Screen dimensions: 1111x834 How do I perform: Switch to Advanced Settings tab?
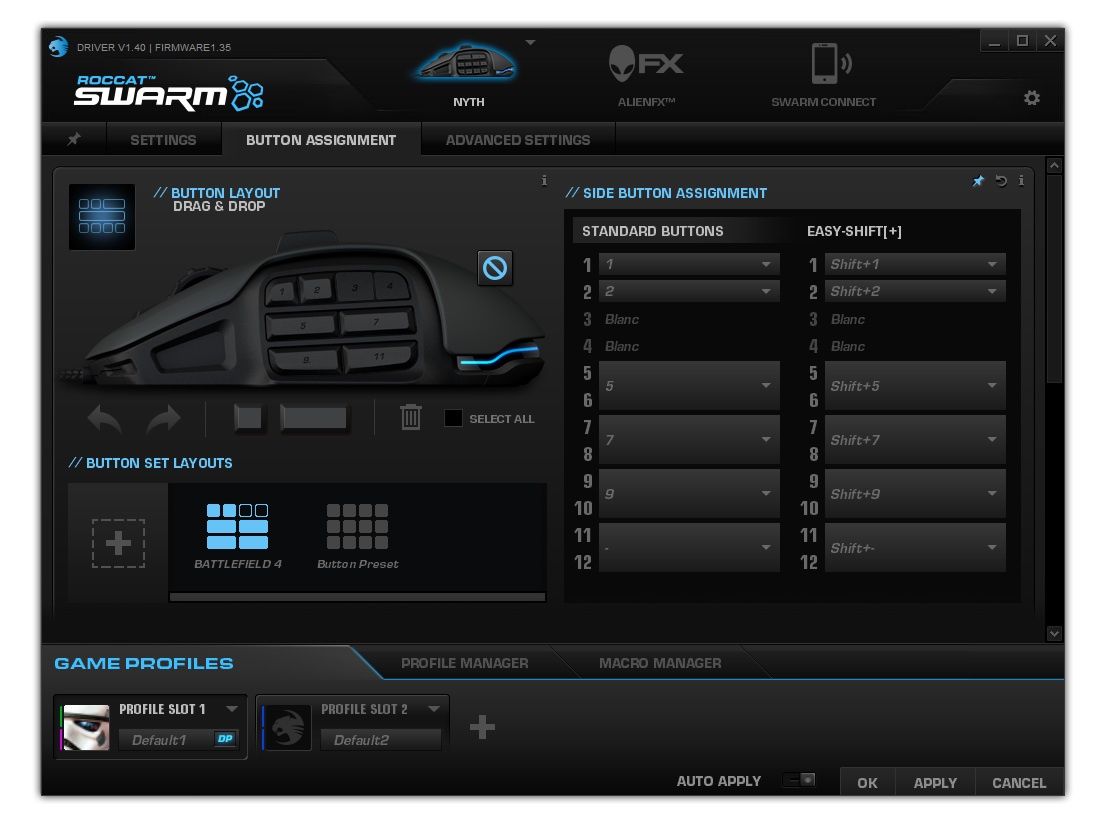(x=518, y=140)
